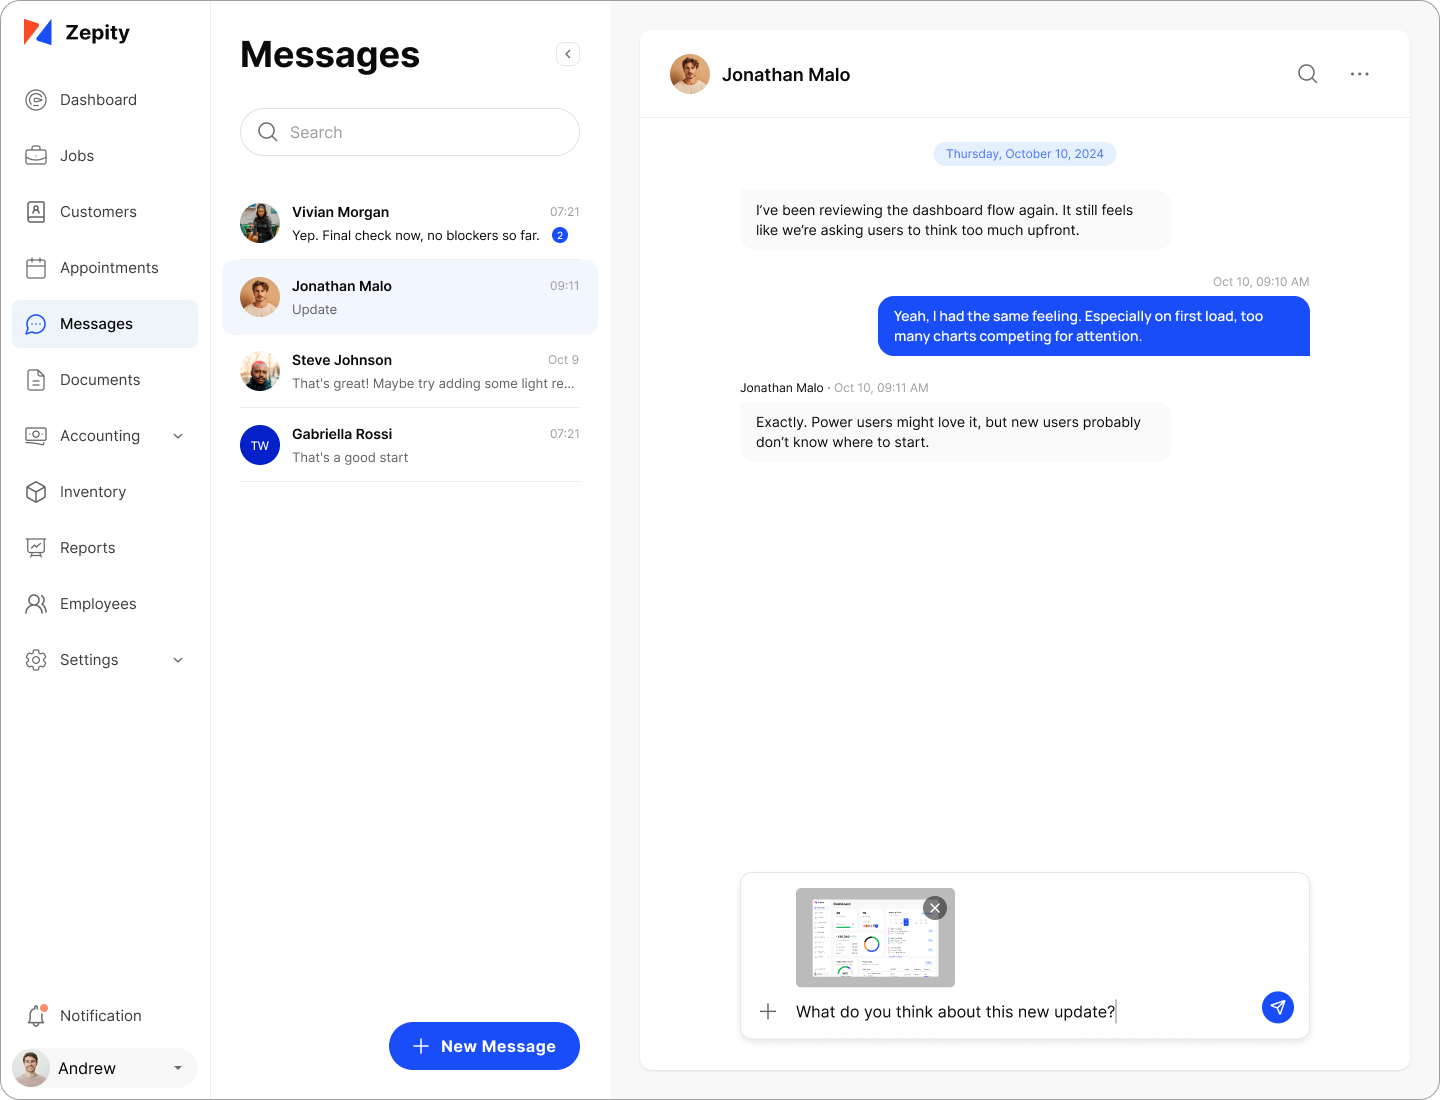Preview the attached dashboard screenshot thumbnail
Image resolution: width=1440 pixels, height=1100 pixels.
(x=875, y=938)
